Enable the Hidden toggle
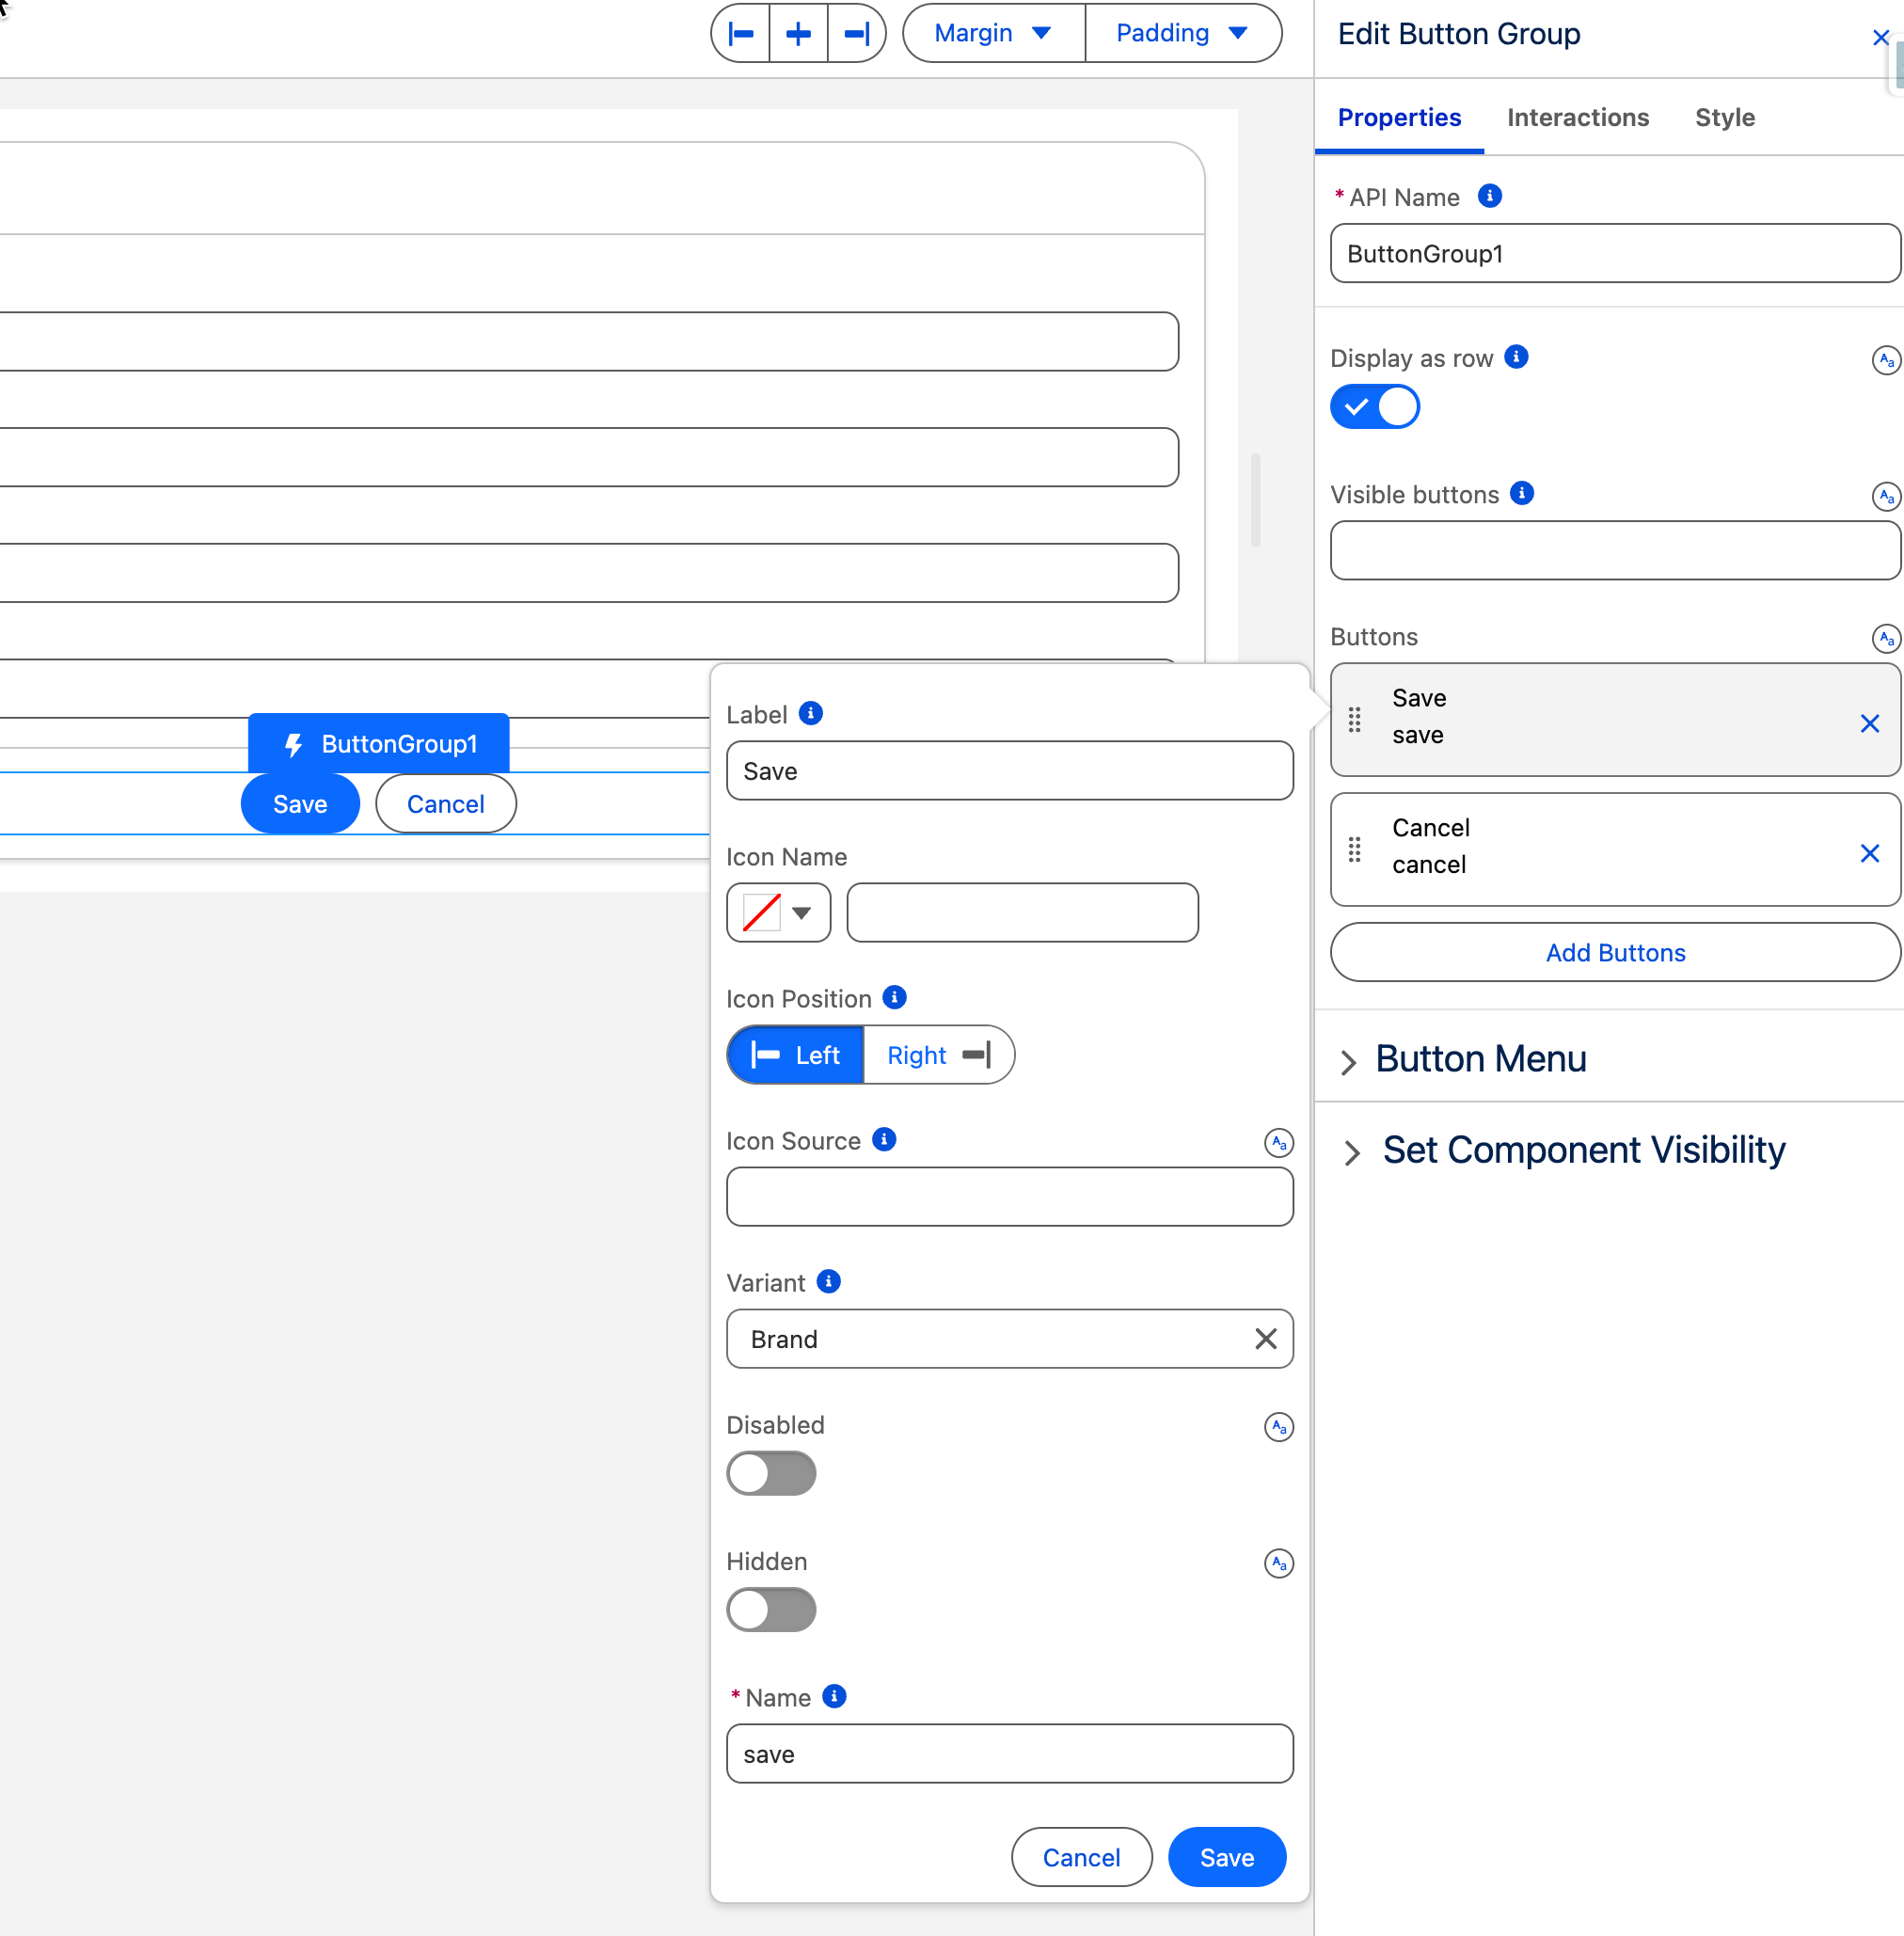The image size is (1904, 1936). click(771, 1610)
